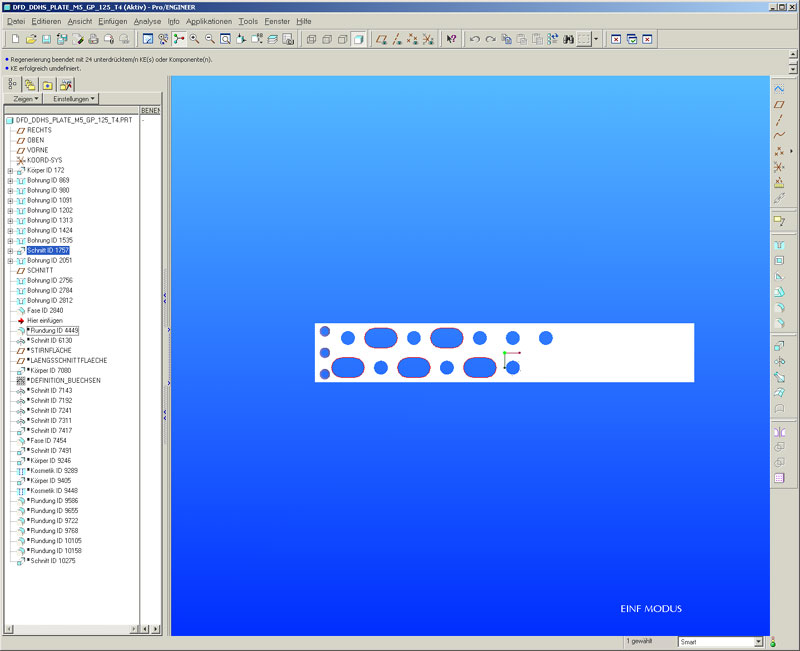Toggle wireframe display mode
The height and width of the screenshot is (651, 800).
[x=311, y=39]
